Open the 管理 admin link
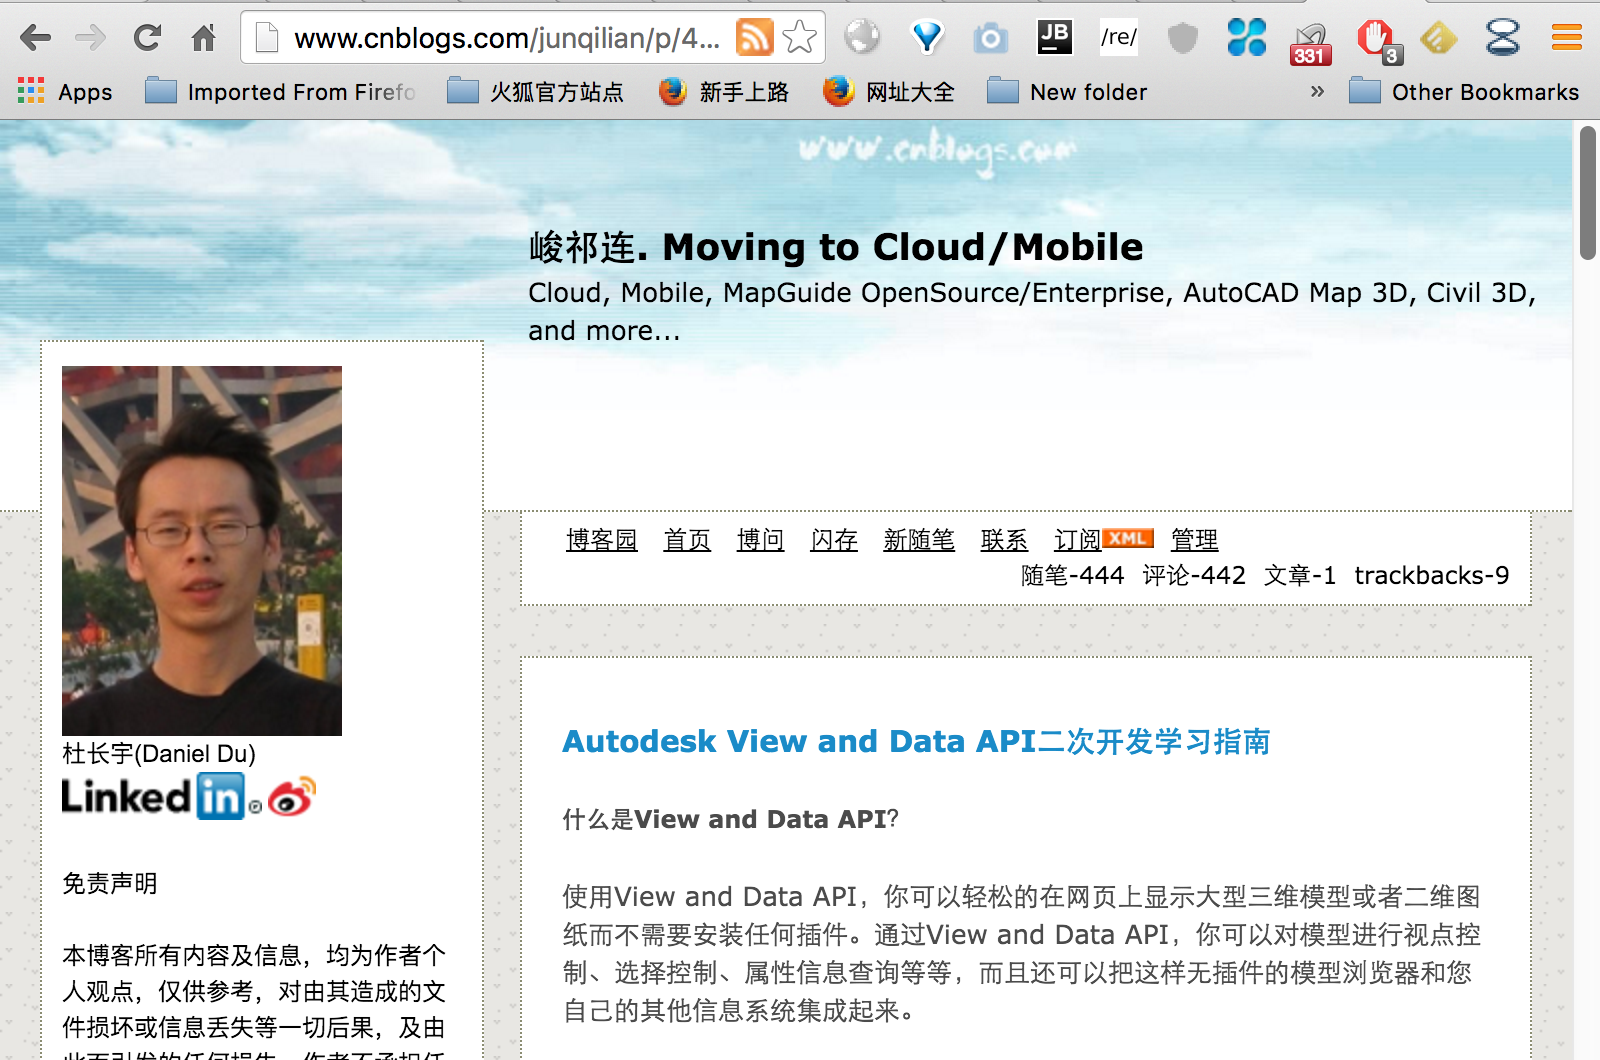 [x=1195, y=540]
